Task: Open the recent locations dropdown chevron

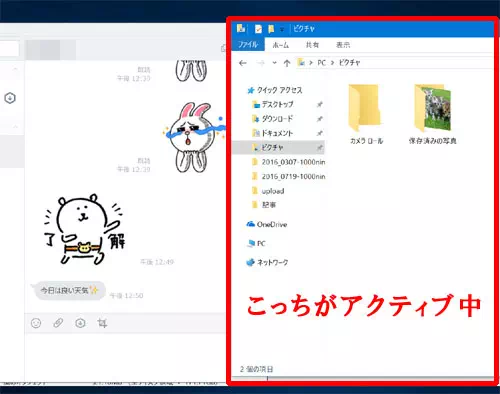Action: coord(274,63)
